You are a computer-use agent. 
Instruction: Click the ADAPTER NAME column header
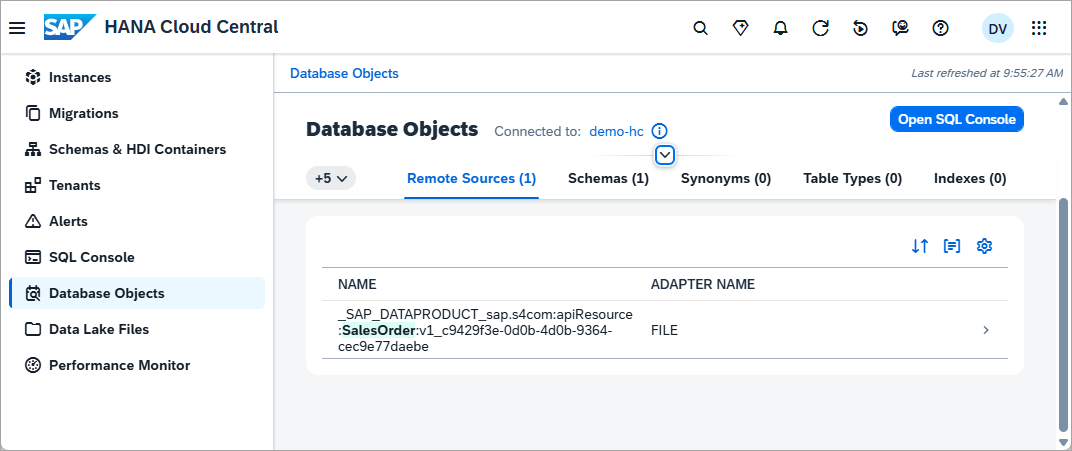pyautogui.click(x=703, y=284)
